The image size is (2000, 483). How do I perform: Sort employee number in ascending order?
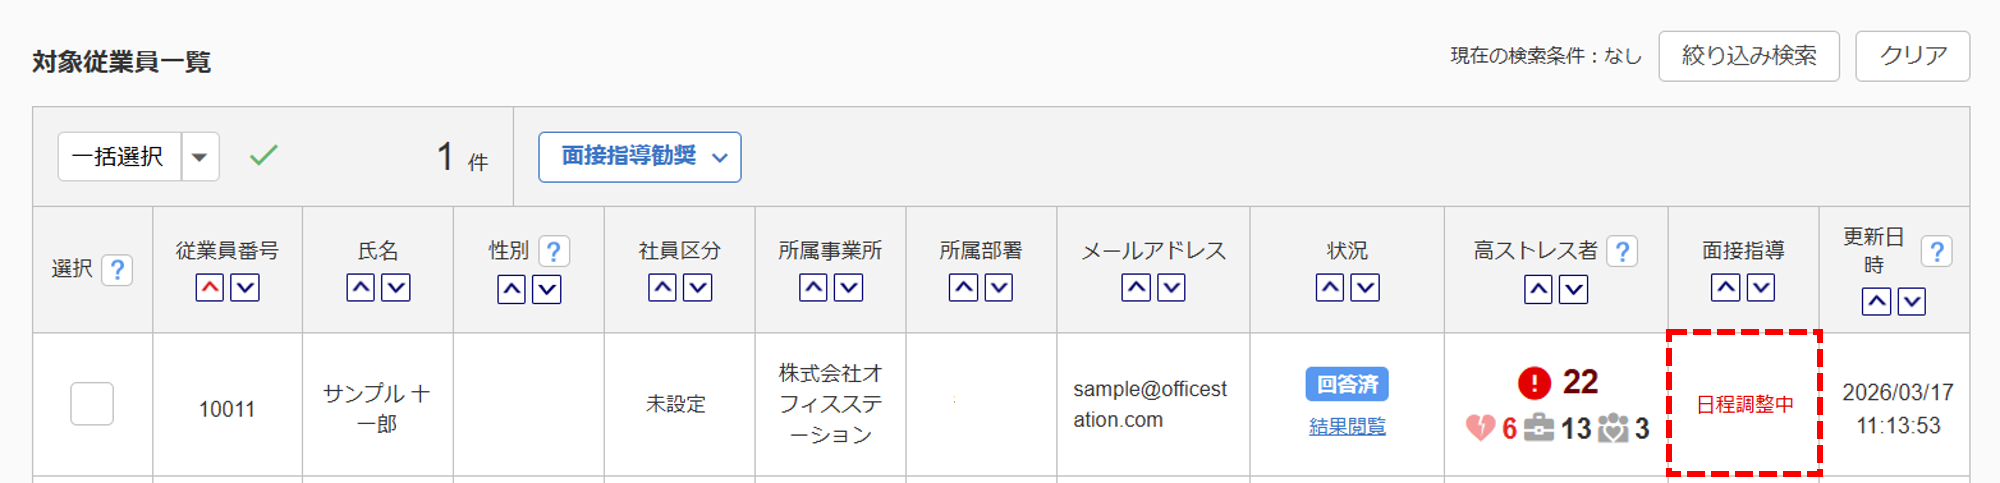click(210, 288)
